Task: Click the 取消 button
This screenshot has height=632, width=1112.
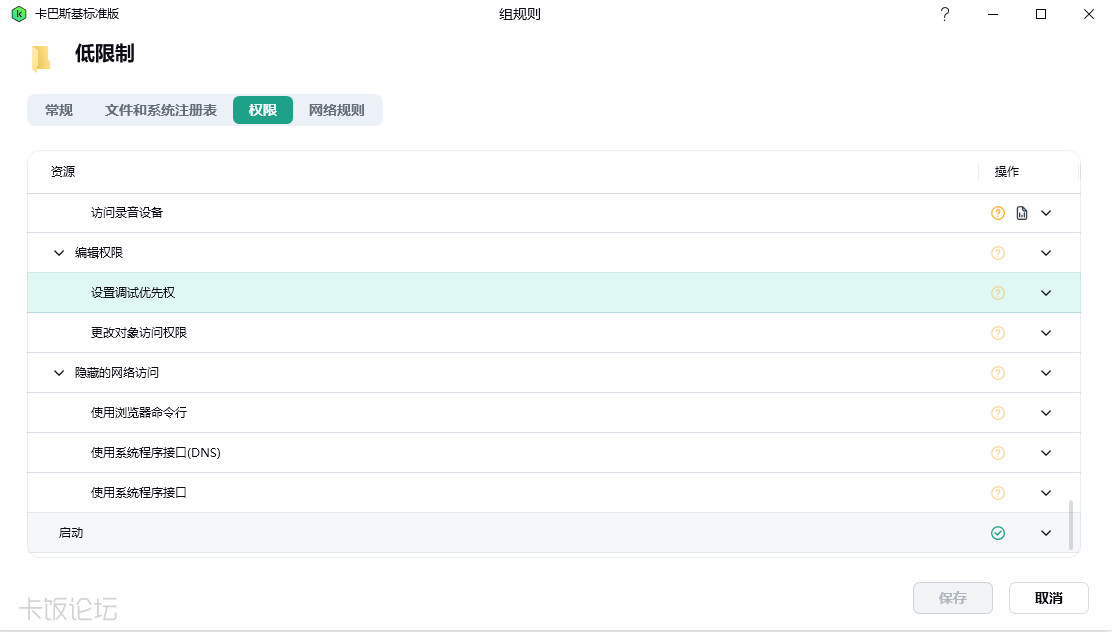Action: tap(1049, 598)
